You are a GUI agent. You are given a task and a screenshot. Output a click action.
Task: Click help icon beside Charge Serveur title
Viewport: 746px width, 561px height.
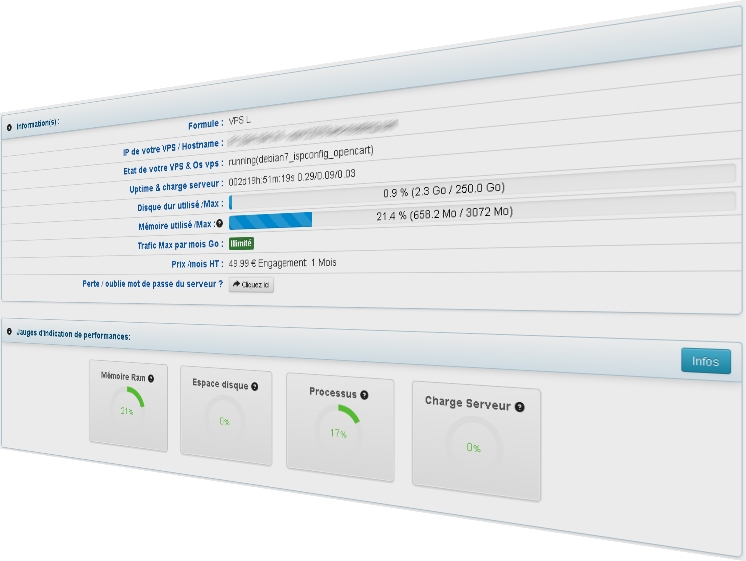tap(519, 406)
